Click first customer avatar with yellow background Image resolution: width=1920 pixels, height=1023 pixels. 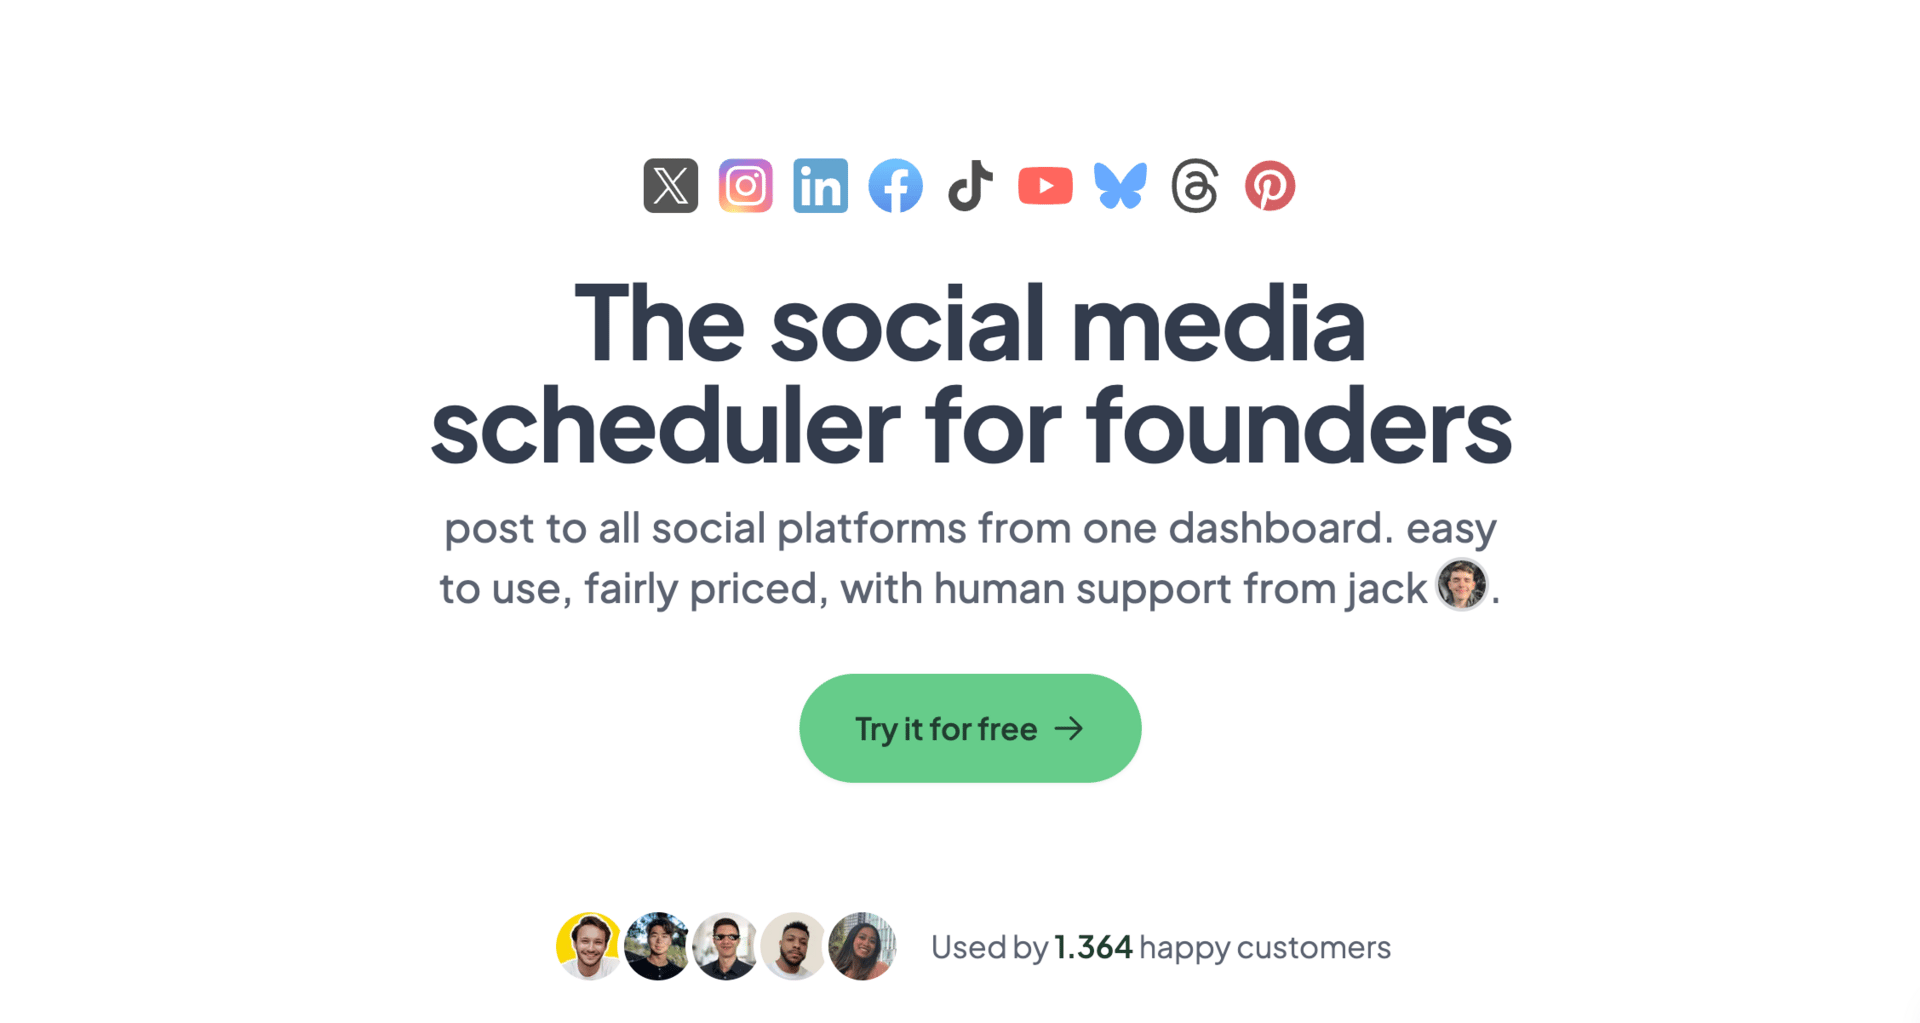588,946
